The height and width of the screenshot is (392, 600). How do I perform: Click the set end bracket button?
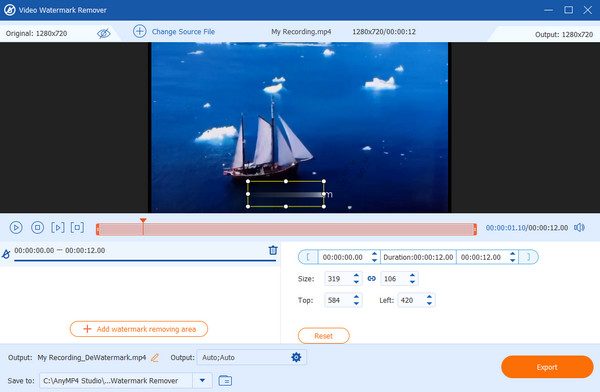[x=528, y=257]
